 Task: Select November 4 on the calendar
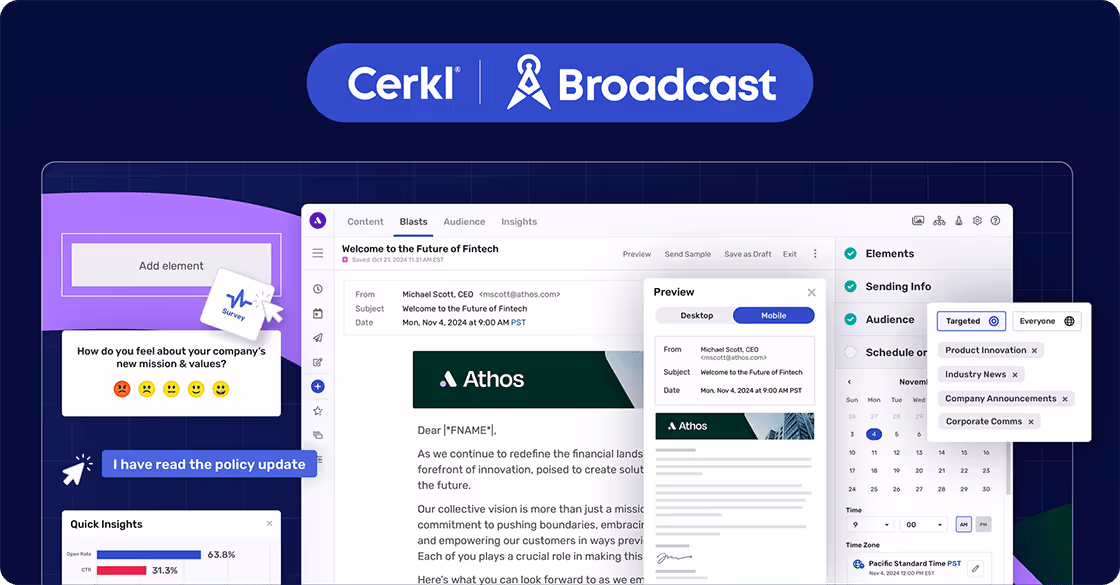coord(874,434)
